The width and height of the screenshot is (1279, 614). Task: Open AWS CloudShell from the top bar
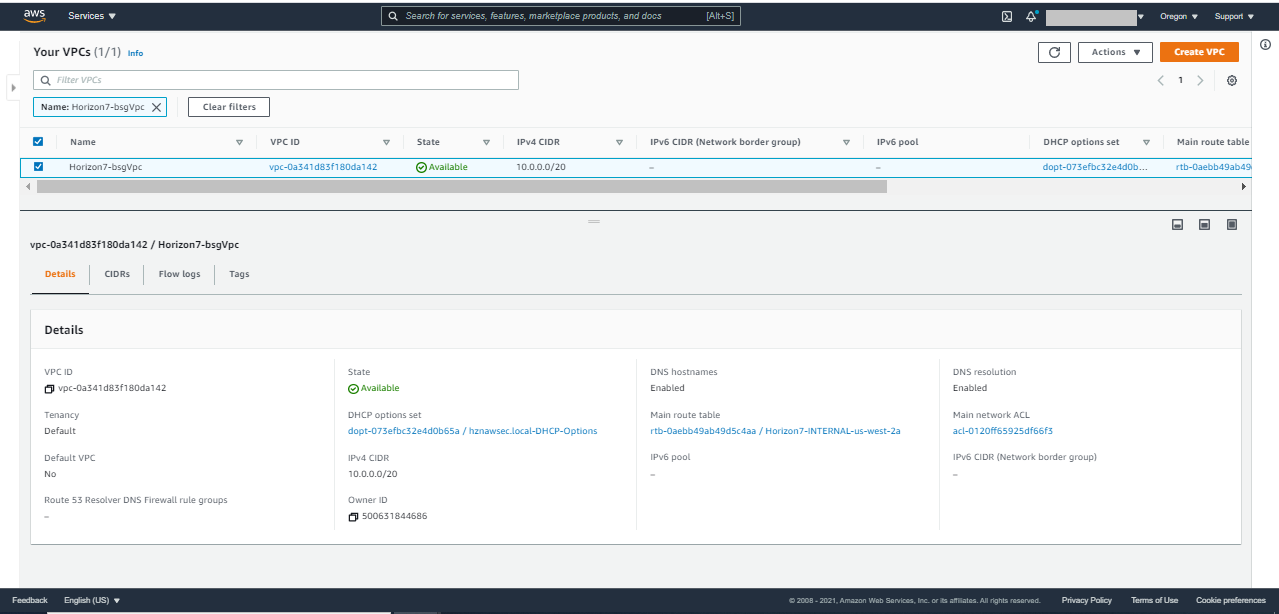[1006, 16]
